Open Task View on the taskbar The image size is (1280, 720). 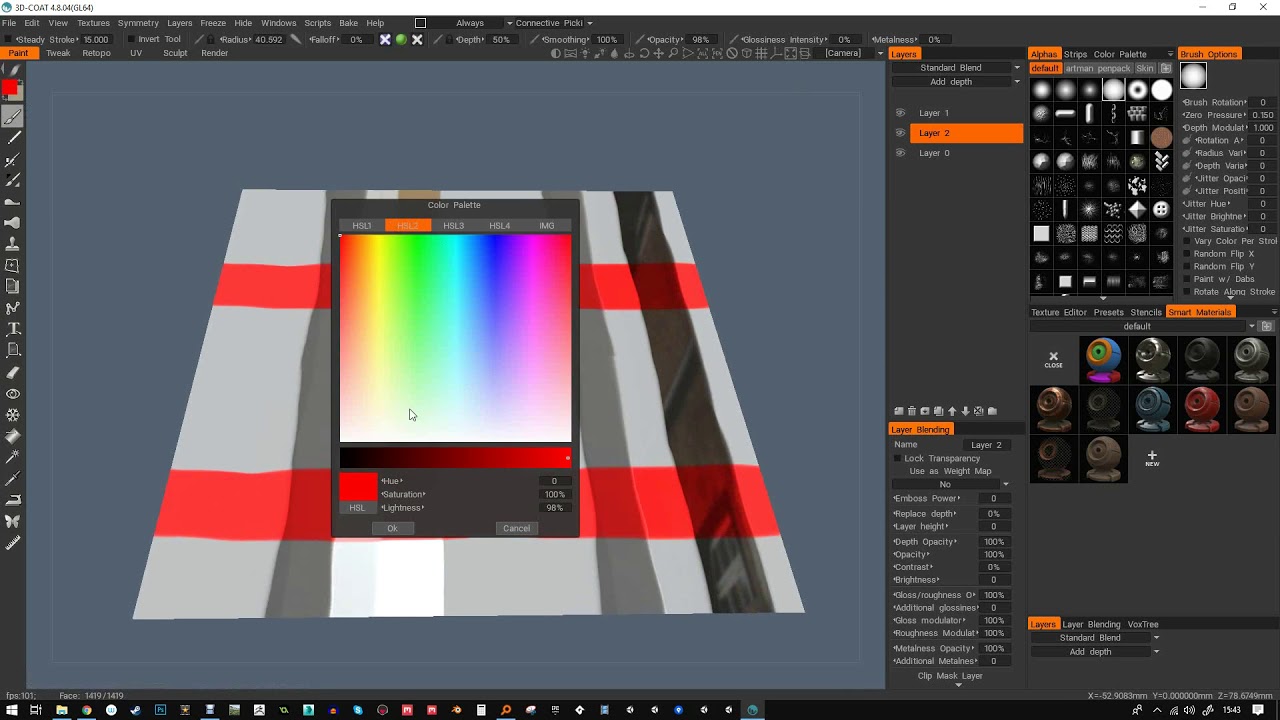pyautogui.click(x=36, y=710)
